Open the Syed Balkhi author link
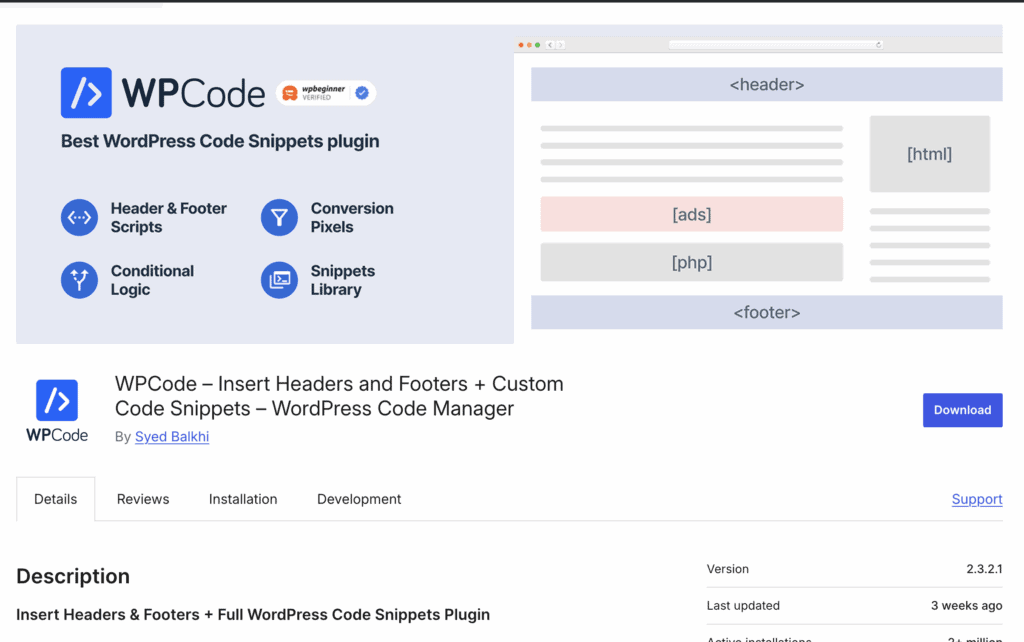 tap(172, 436)
